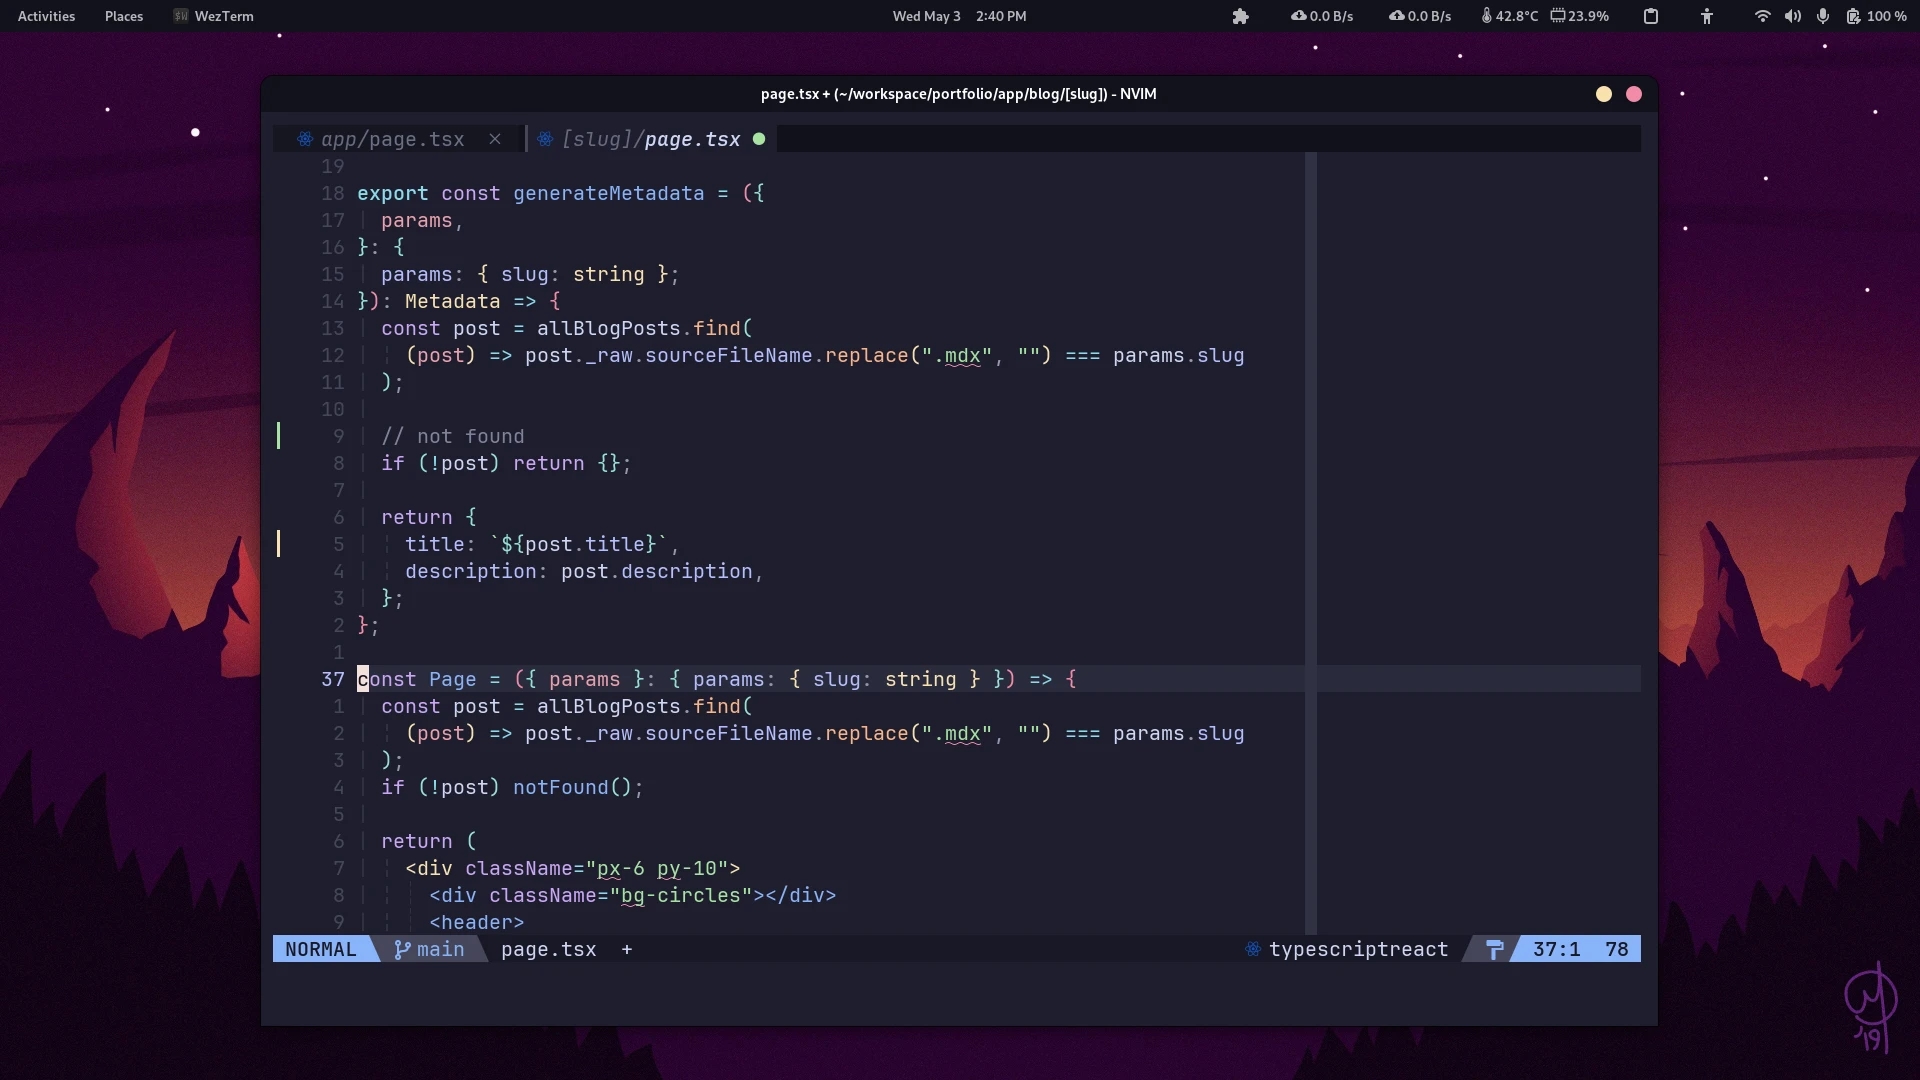Click the yellow minimize button of NVIM window
This screenshot has height=1080, width=1920.
point(1604,94)
